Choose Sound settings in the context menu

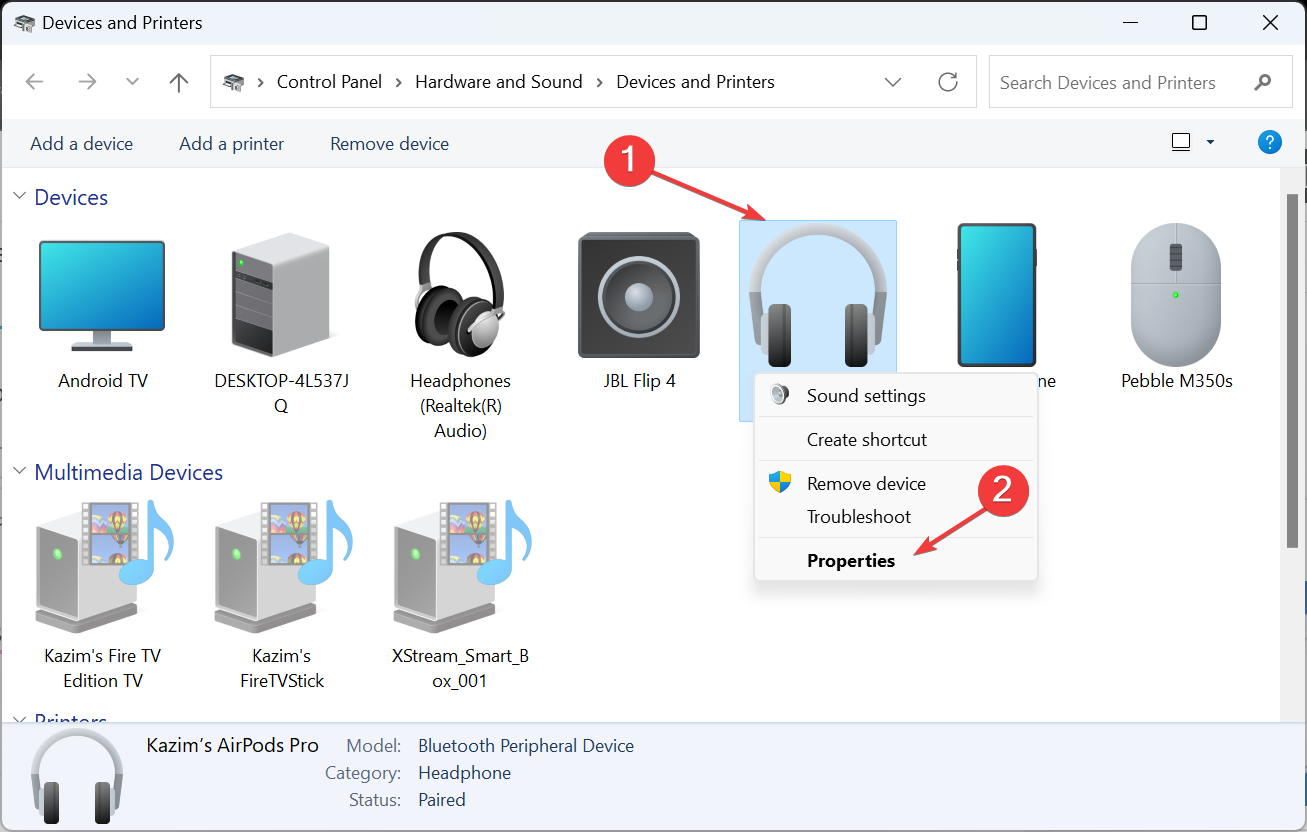866,395
